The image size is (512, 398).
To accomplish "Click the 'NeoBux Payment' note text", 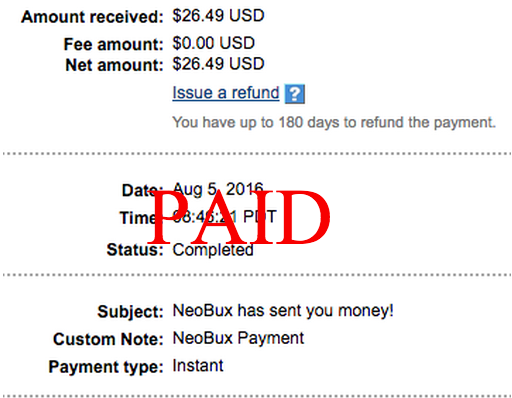I will [x=238, y=338].
